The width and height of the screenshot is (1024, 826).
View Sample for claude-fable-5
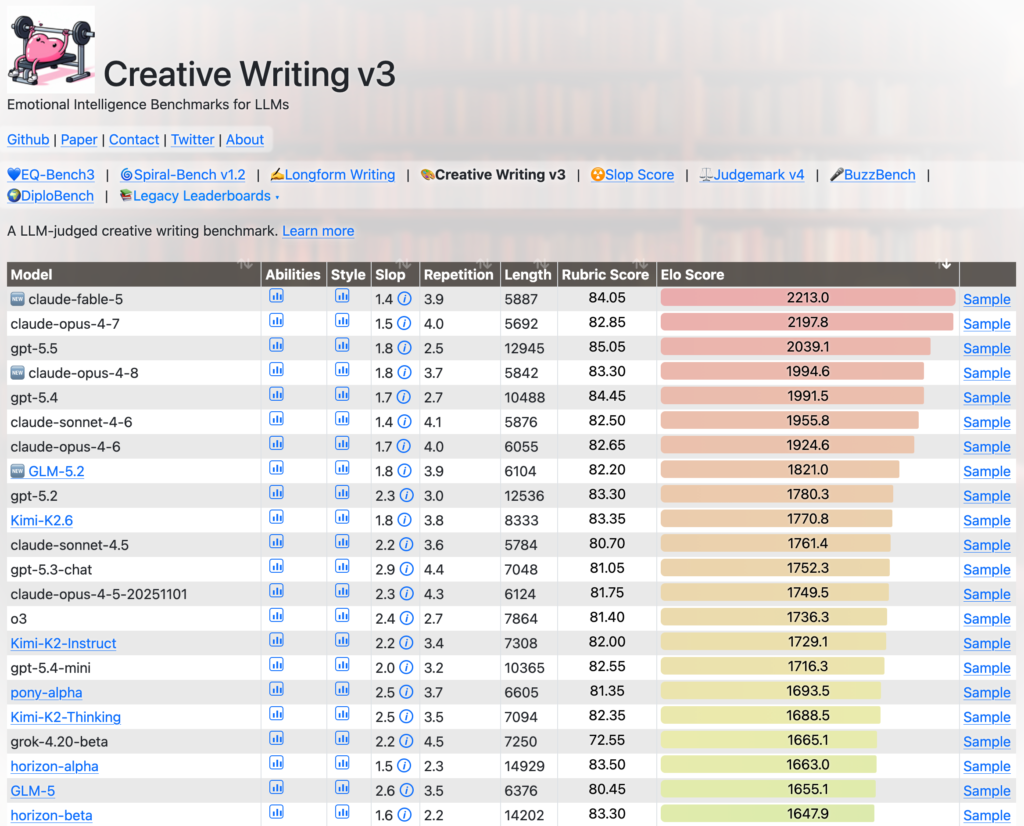987,299
